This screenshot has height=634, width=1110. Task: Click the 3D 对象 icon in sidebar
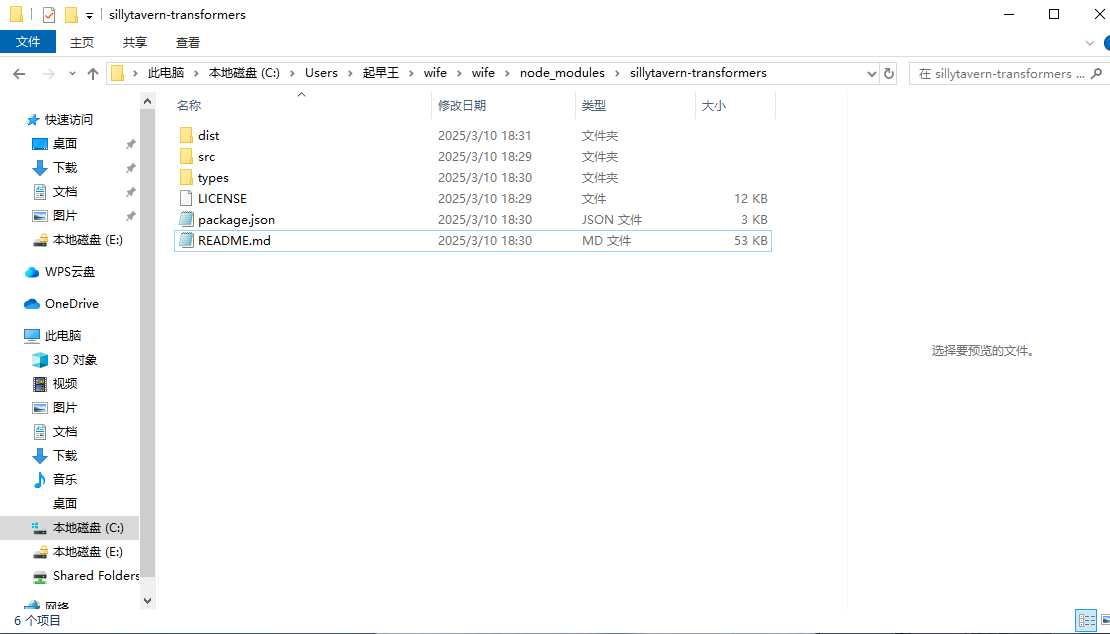pyautogui.click(x=40, y=359)
